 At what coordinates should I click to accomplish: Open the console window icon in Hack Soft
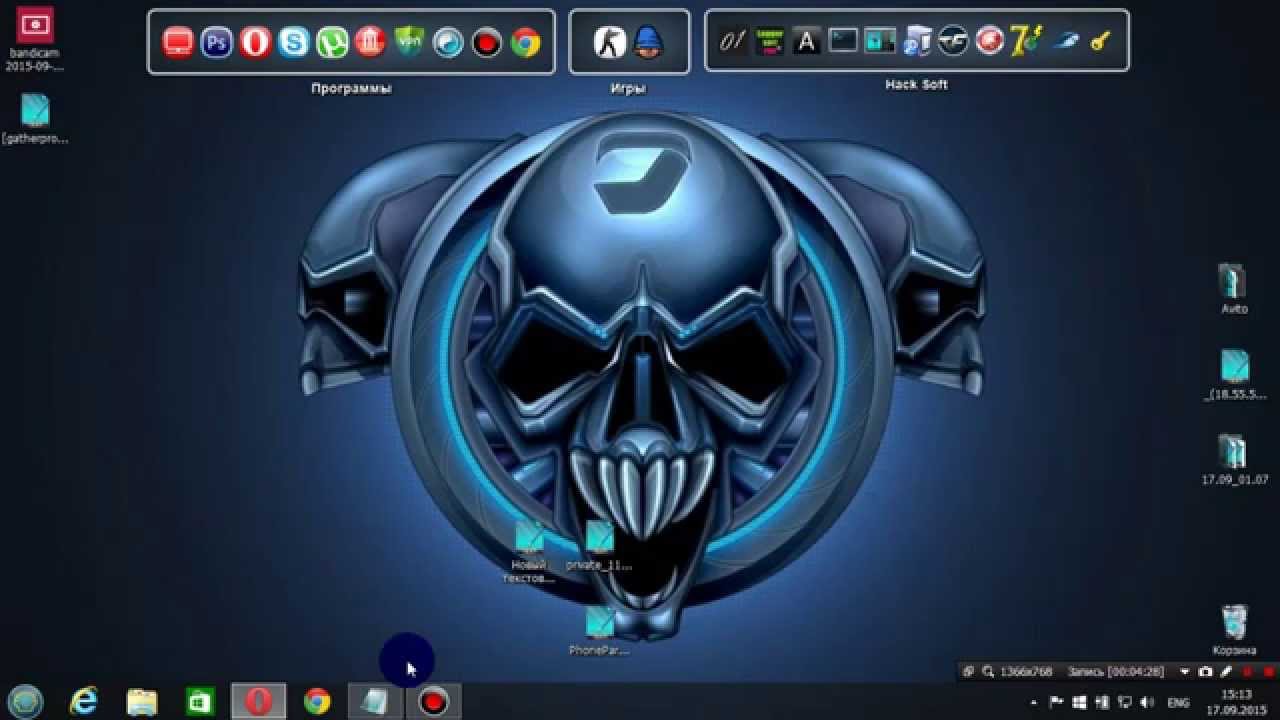click(x=843, y=41)
